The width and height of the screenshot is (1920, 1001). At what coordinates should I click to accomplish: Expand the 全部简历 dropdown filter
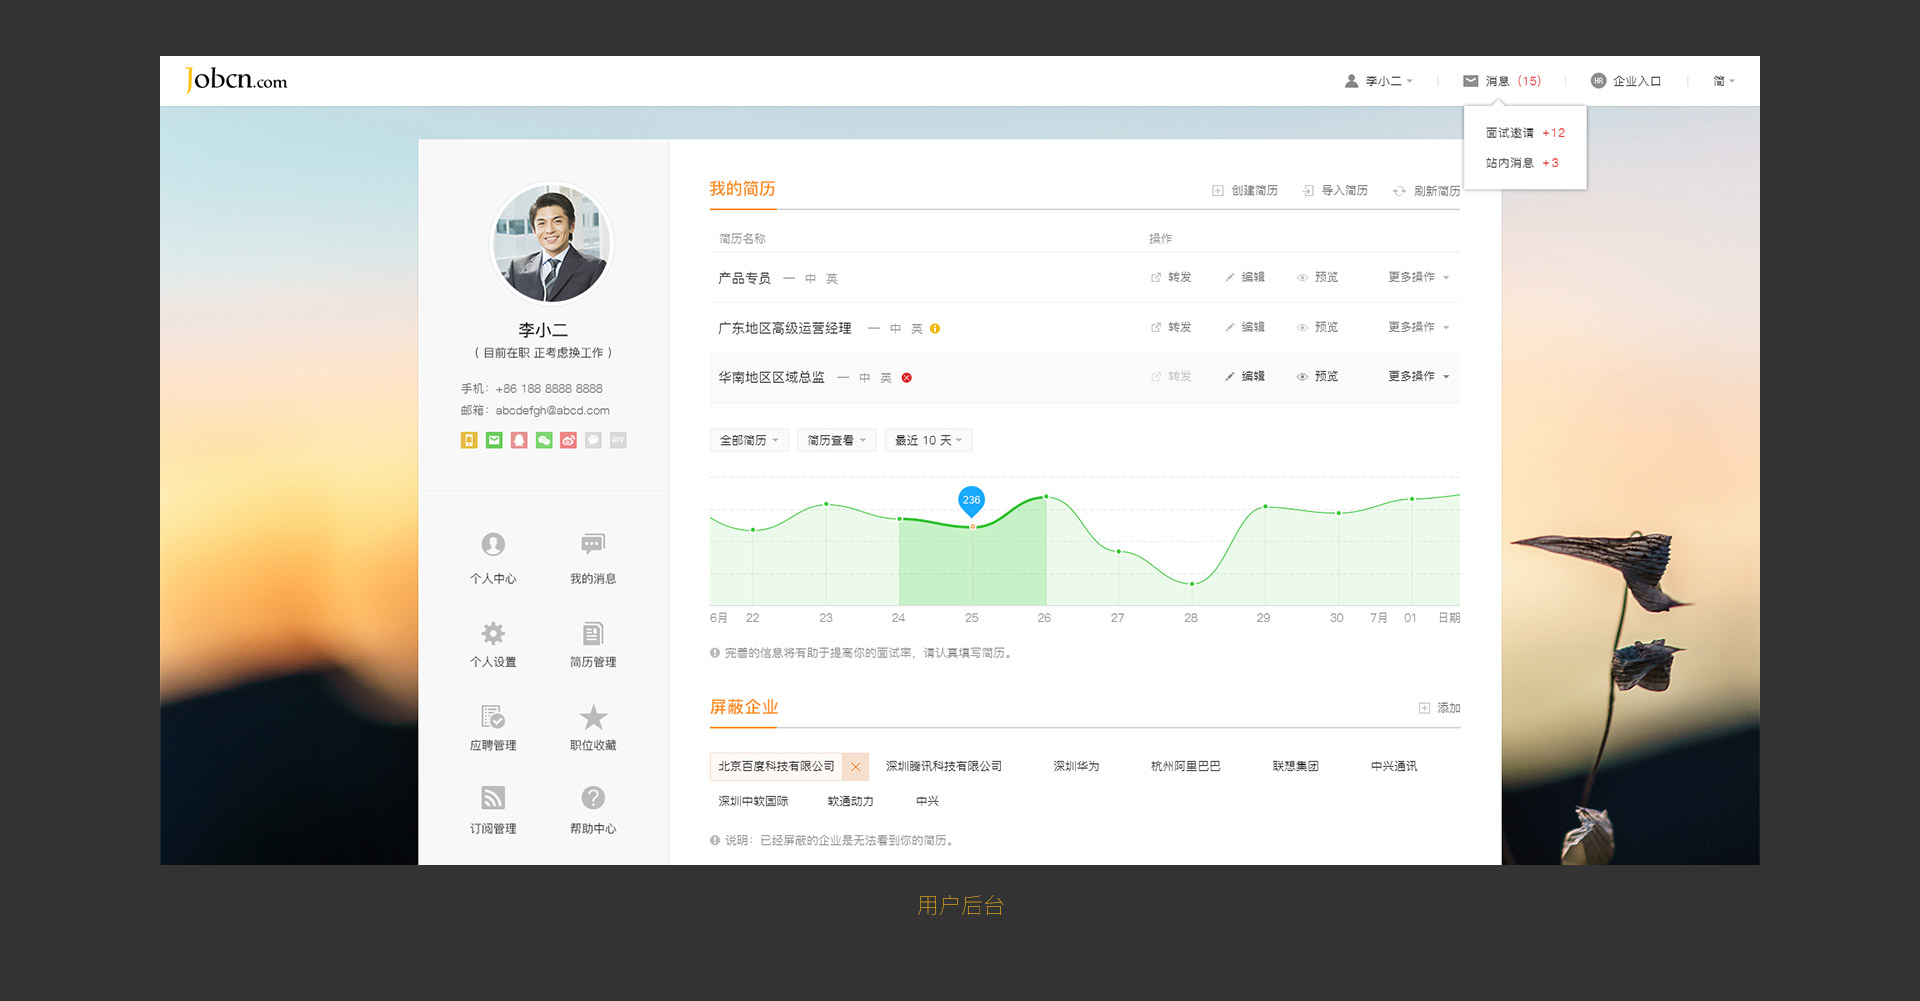749,441
